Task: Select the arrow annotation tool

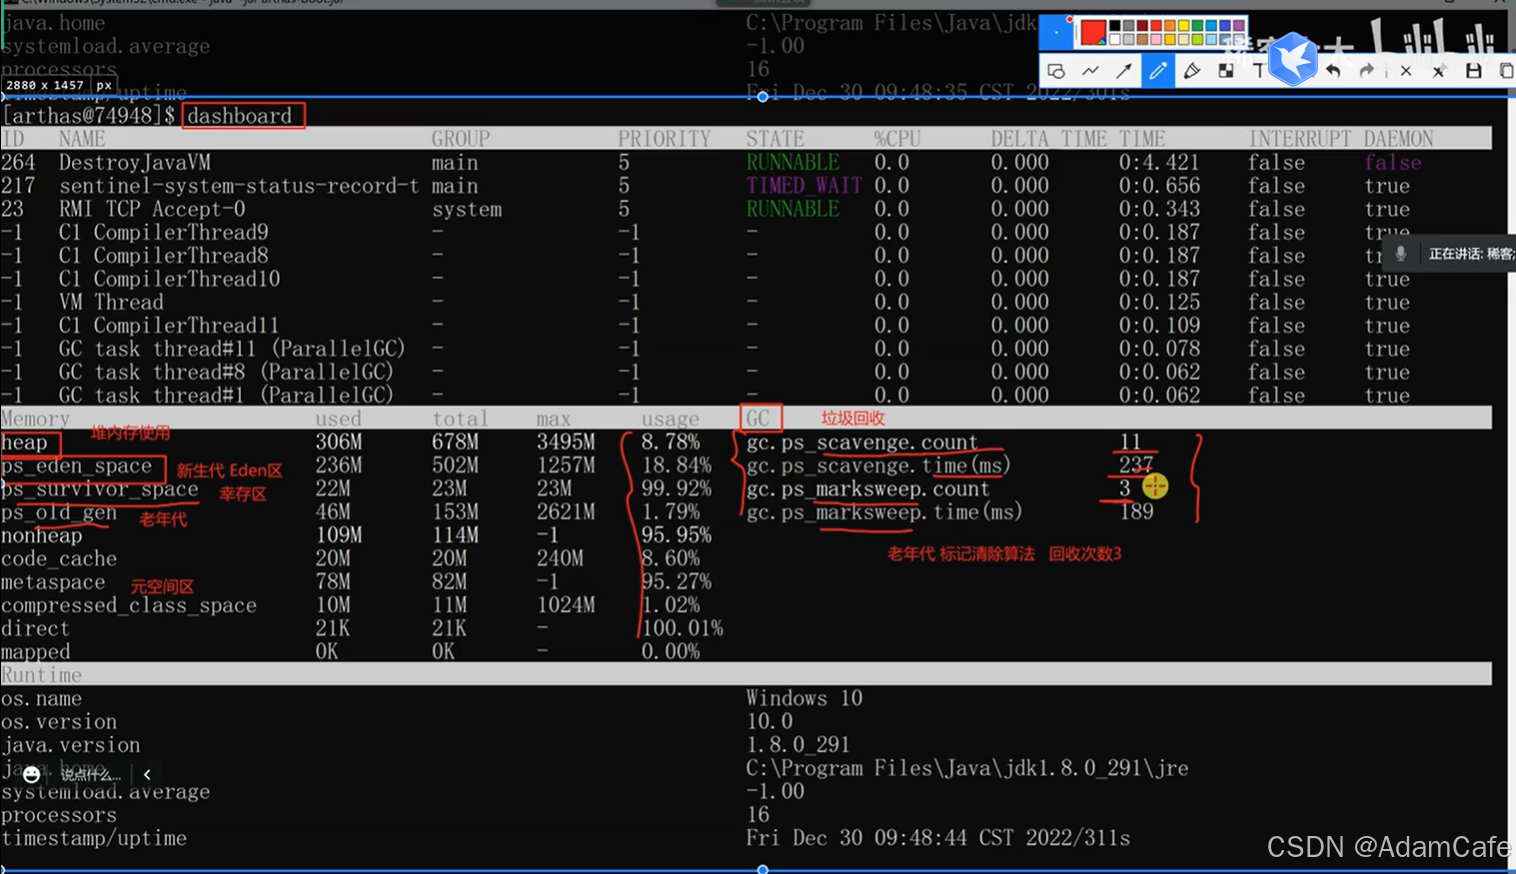Action: click(x=1124, y=71)
